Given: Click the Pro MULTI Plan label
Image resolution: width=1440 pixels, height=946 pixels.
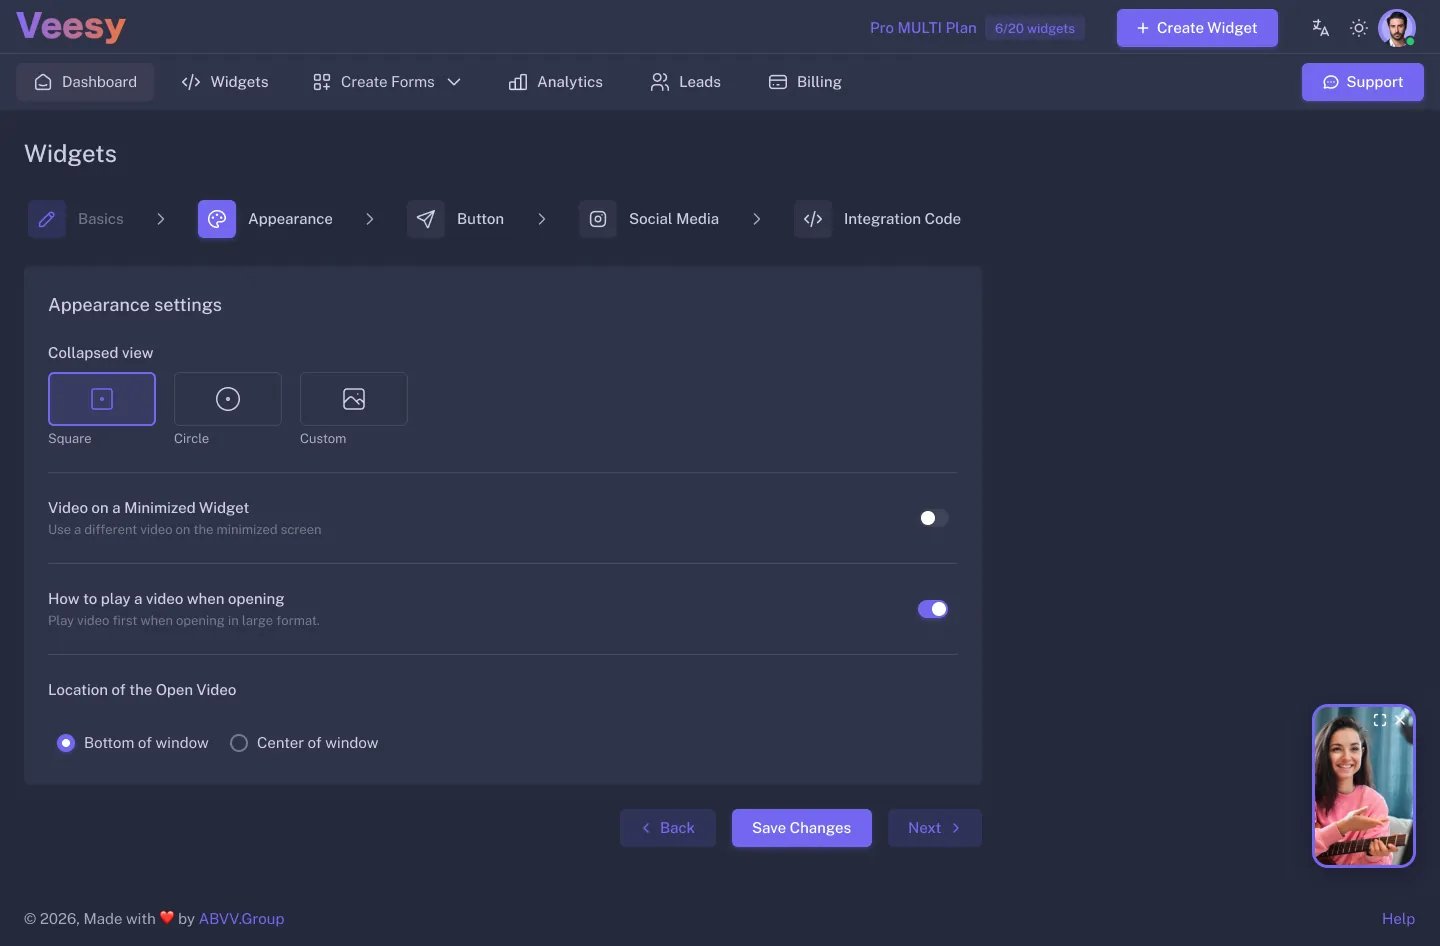Looking at the screenshot, I should pyautogui.click(x=923, y=28).
